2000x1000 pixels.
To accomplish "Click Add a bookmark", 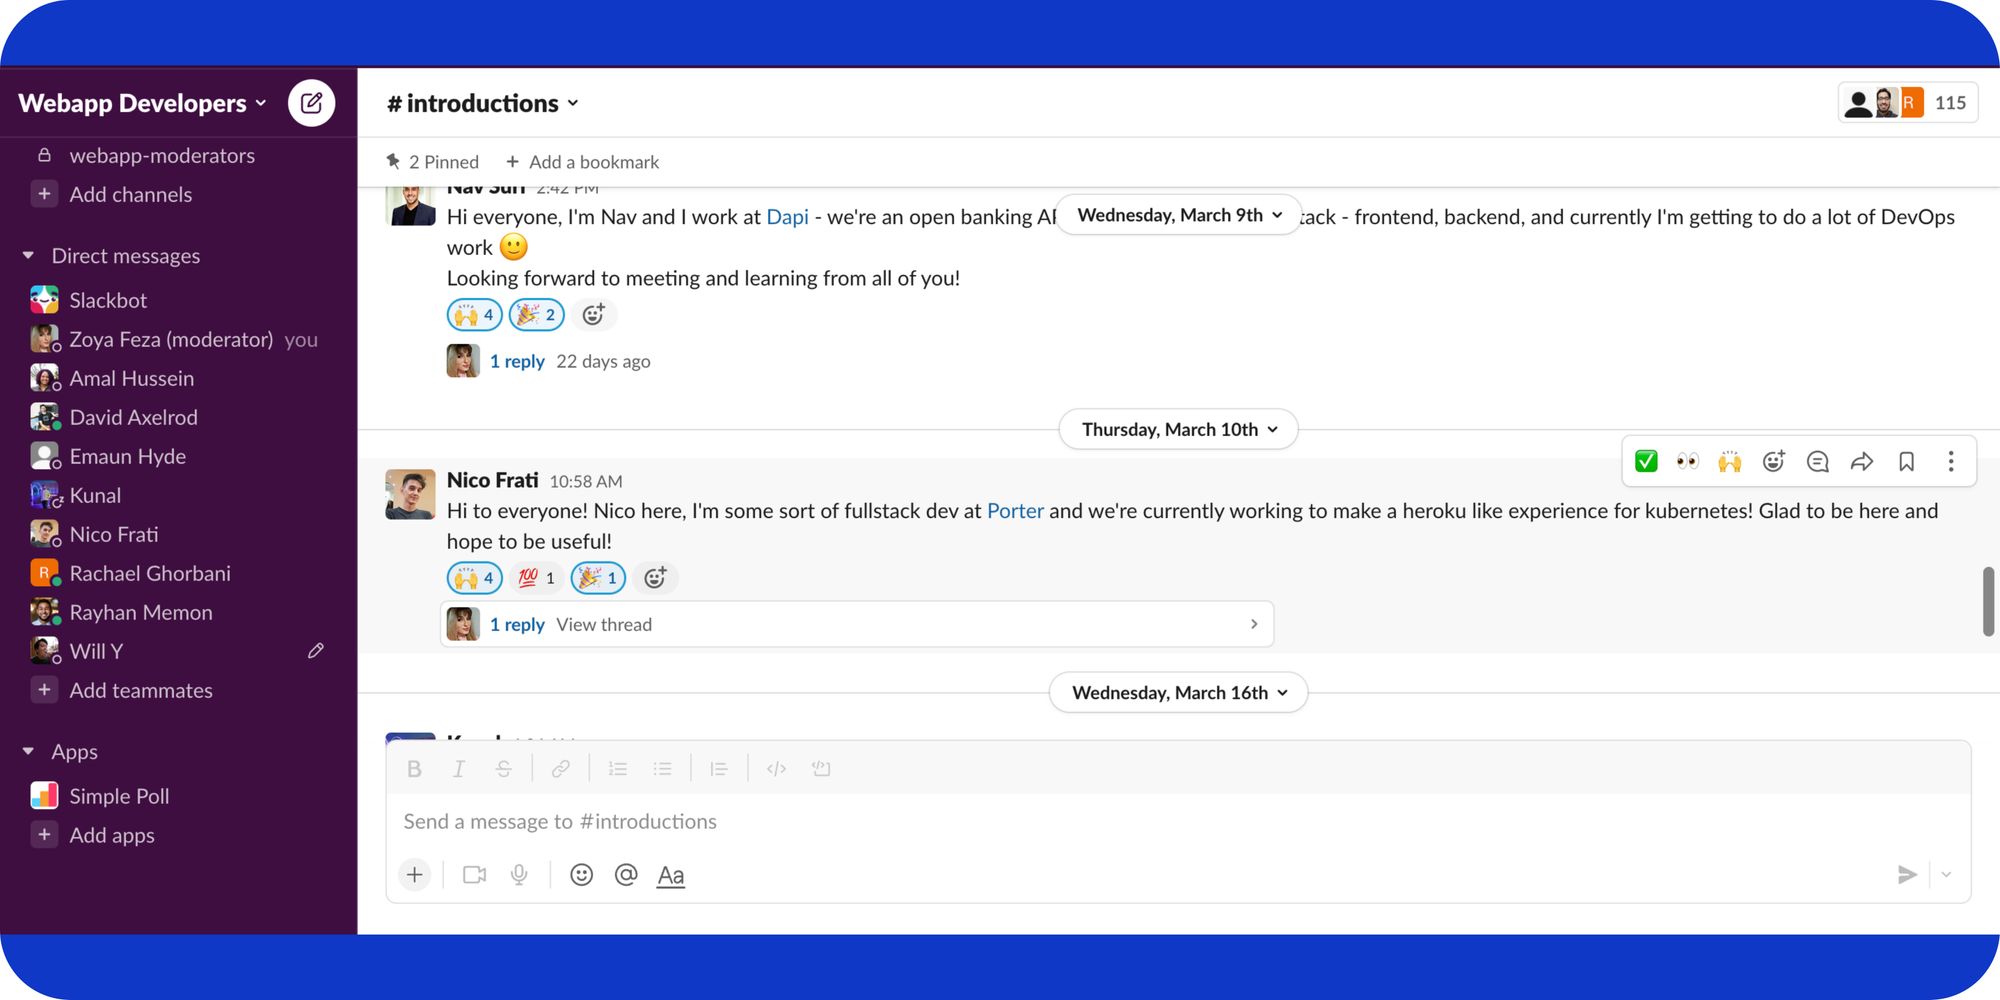I will click(x=582, y=162).
